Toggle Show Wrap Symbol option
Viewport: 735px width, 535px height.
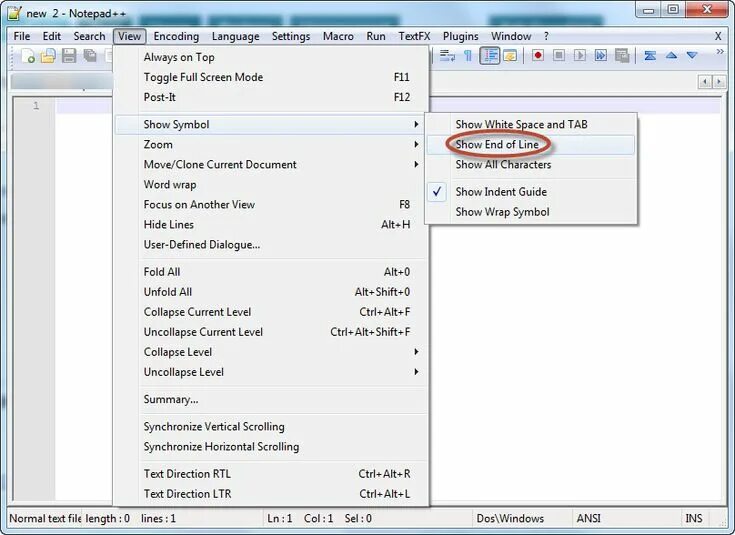click(x=531, y=212)
